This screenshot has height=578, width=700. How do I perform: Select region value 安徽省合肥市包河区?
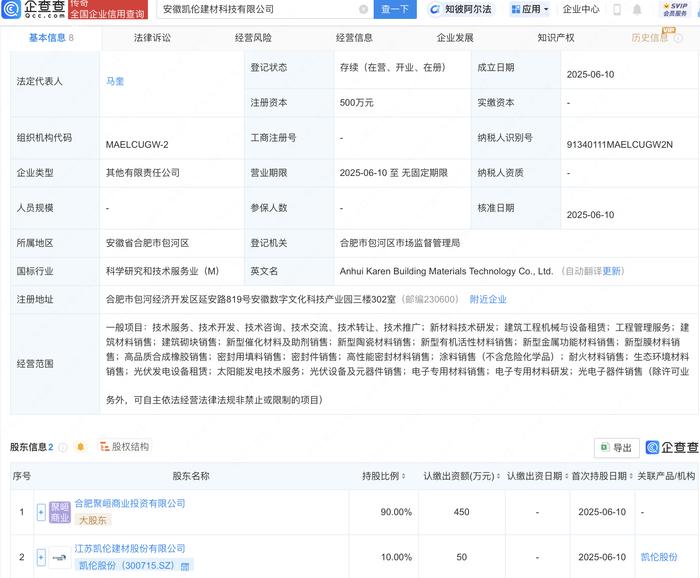(x=147, y=243)
